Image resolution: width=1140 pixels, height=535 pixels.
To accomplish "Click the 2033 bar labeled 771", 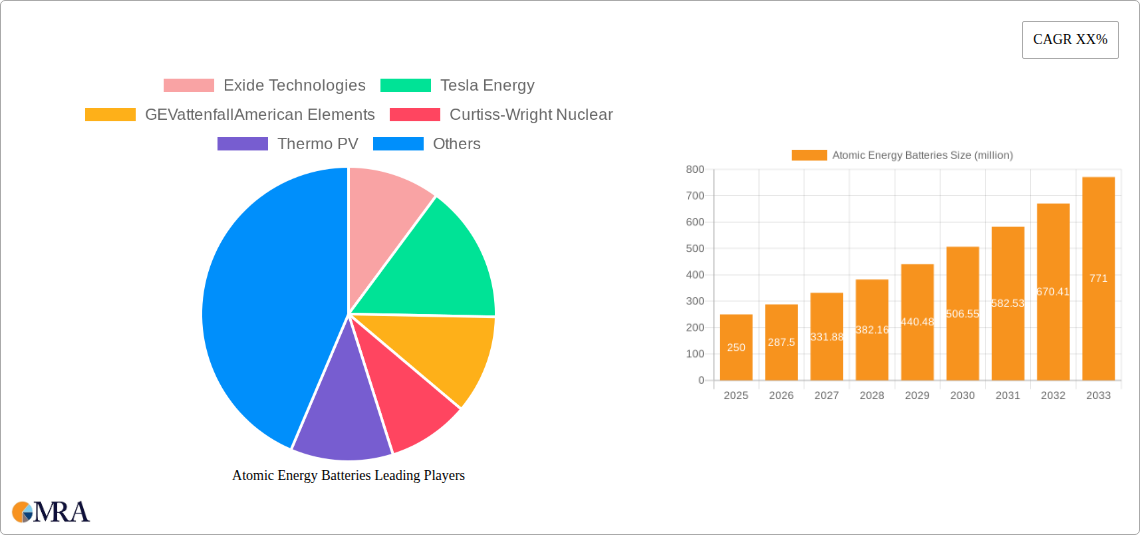I will pos(1099,278).
